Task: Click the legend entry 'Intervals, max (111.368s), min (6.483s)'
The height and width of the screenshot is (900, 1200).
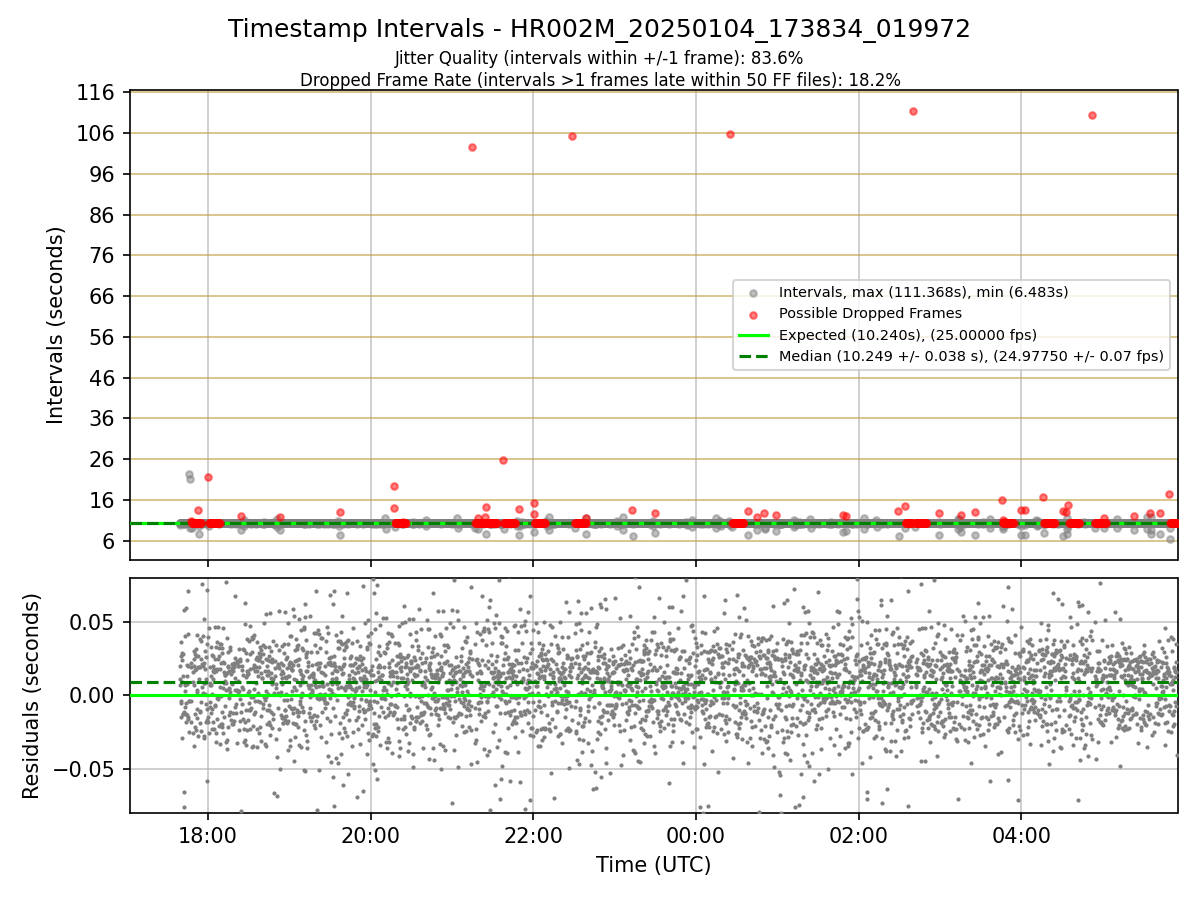Action: point(924,292)
